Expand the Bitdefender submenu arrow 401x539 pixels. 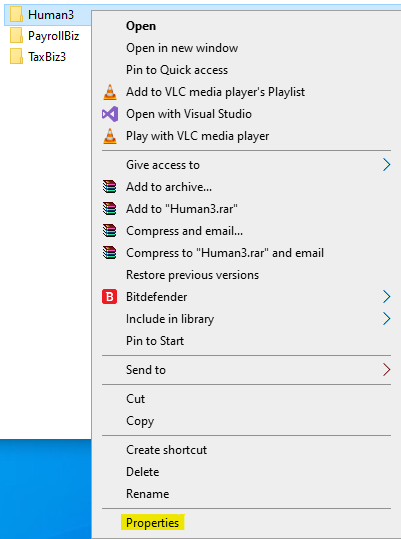[387, 297]
